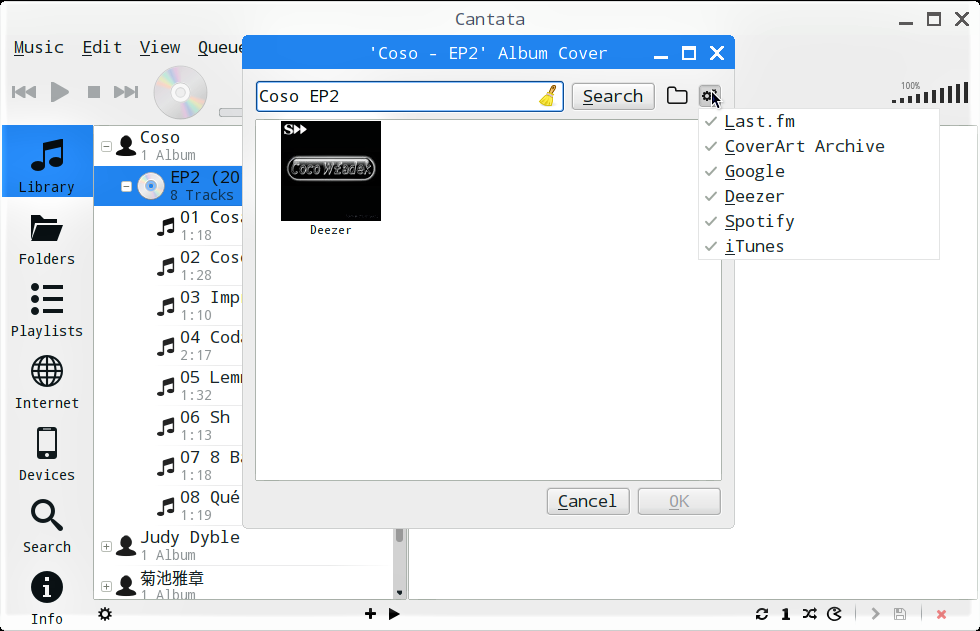Click the playback position slider
The width and height of the screenshot is (980, 631).
(231, 112)
